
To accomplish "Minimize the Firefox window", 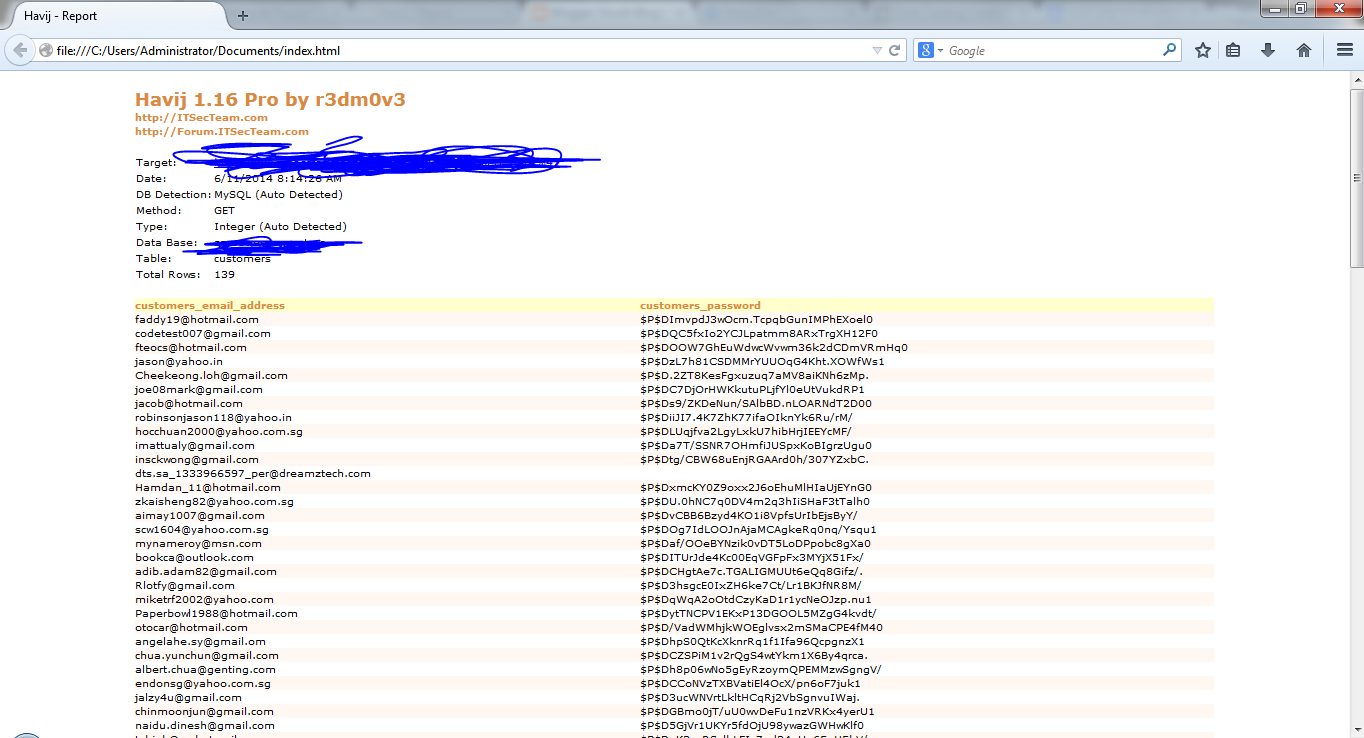I will [1276, 8].
